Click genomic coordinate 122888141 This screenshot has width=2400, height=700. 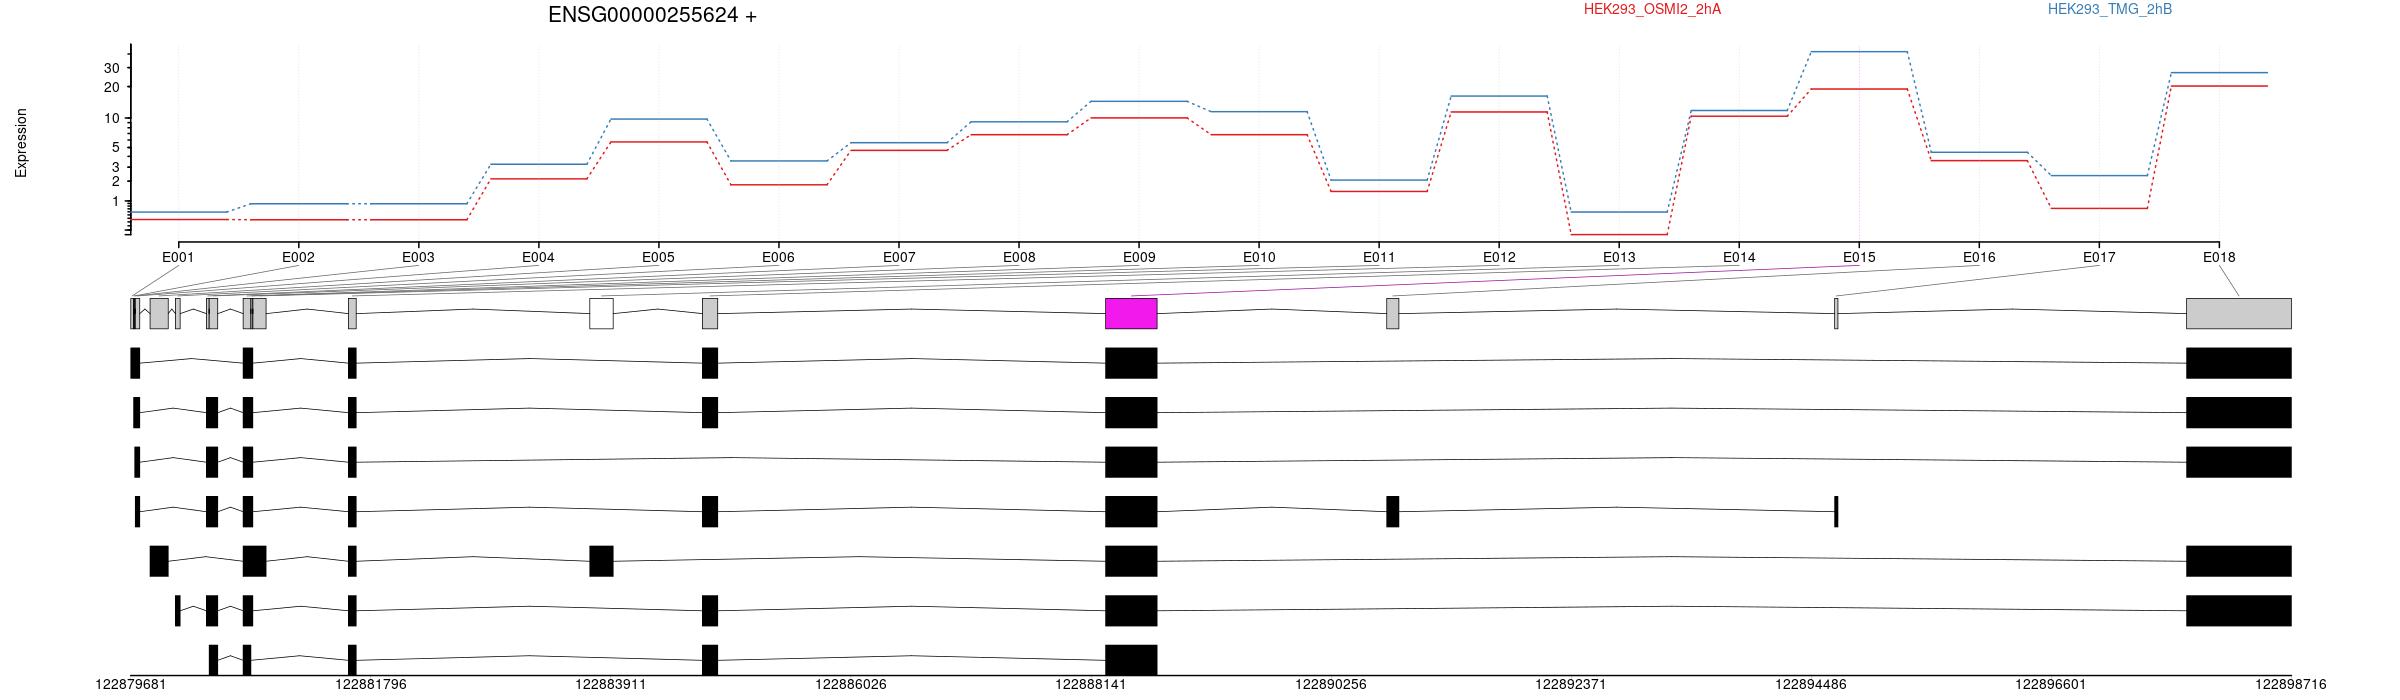[1091, 685]
